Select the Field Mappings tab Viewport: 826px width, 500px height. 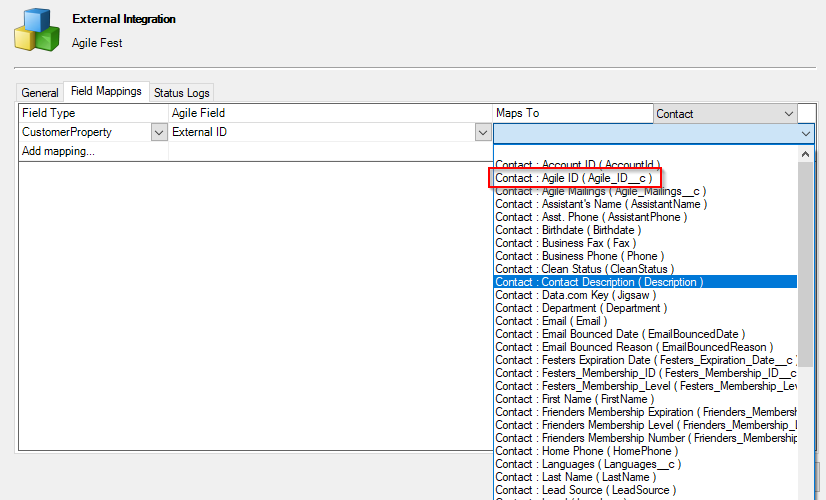[x=106, y=91]
